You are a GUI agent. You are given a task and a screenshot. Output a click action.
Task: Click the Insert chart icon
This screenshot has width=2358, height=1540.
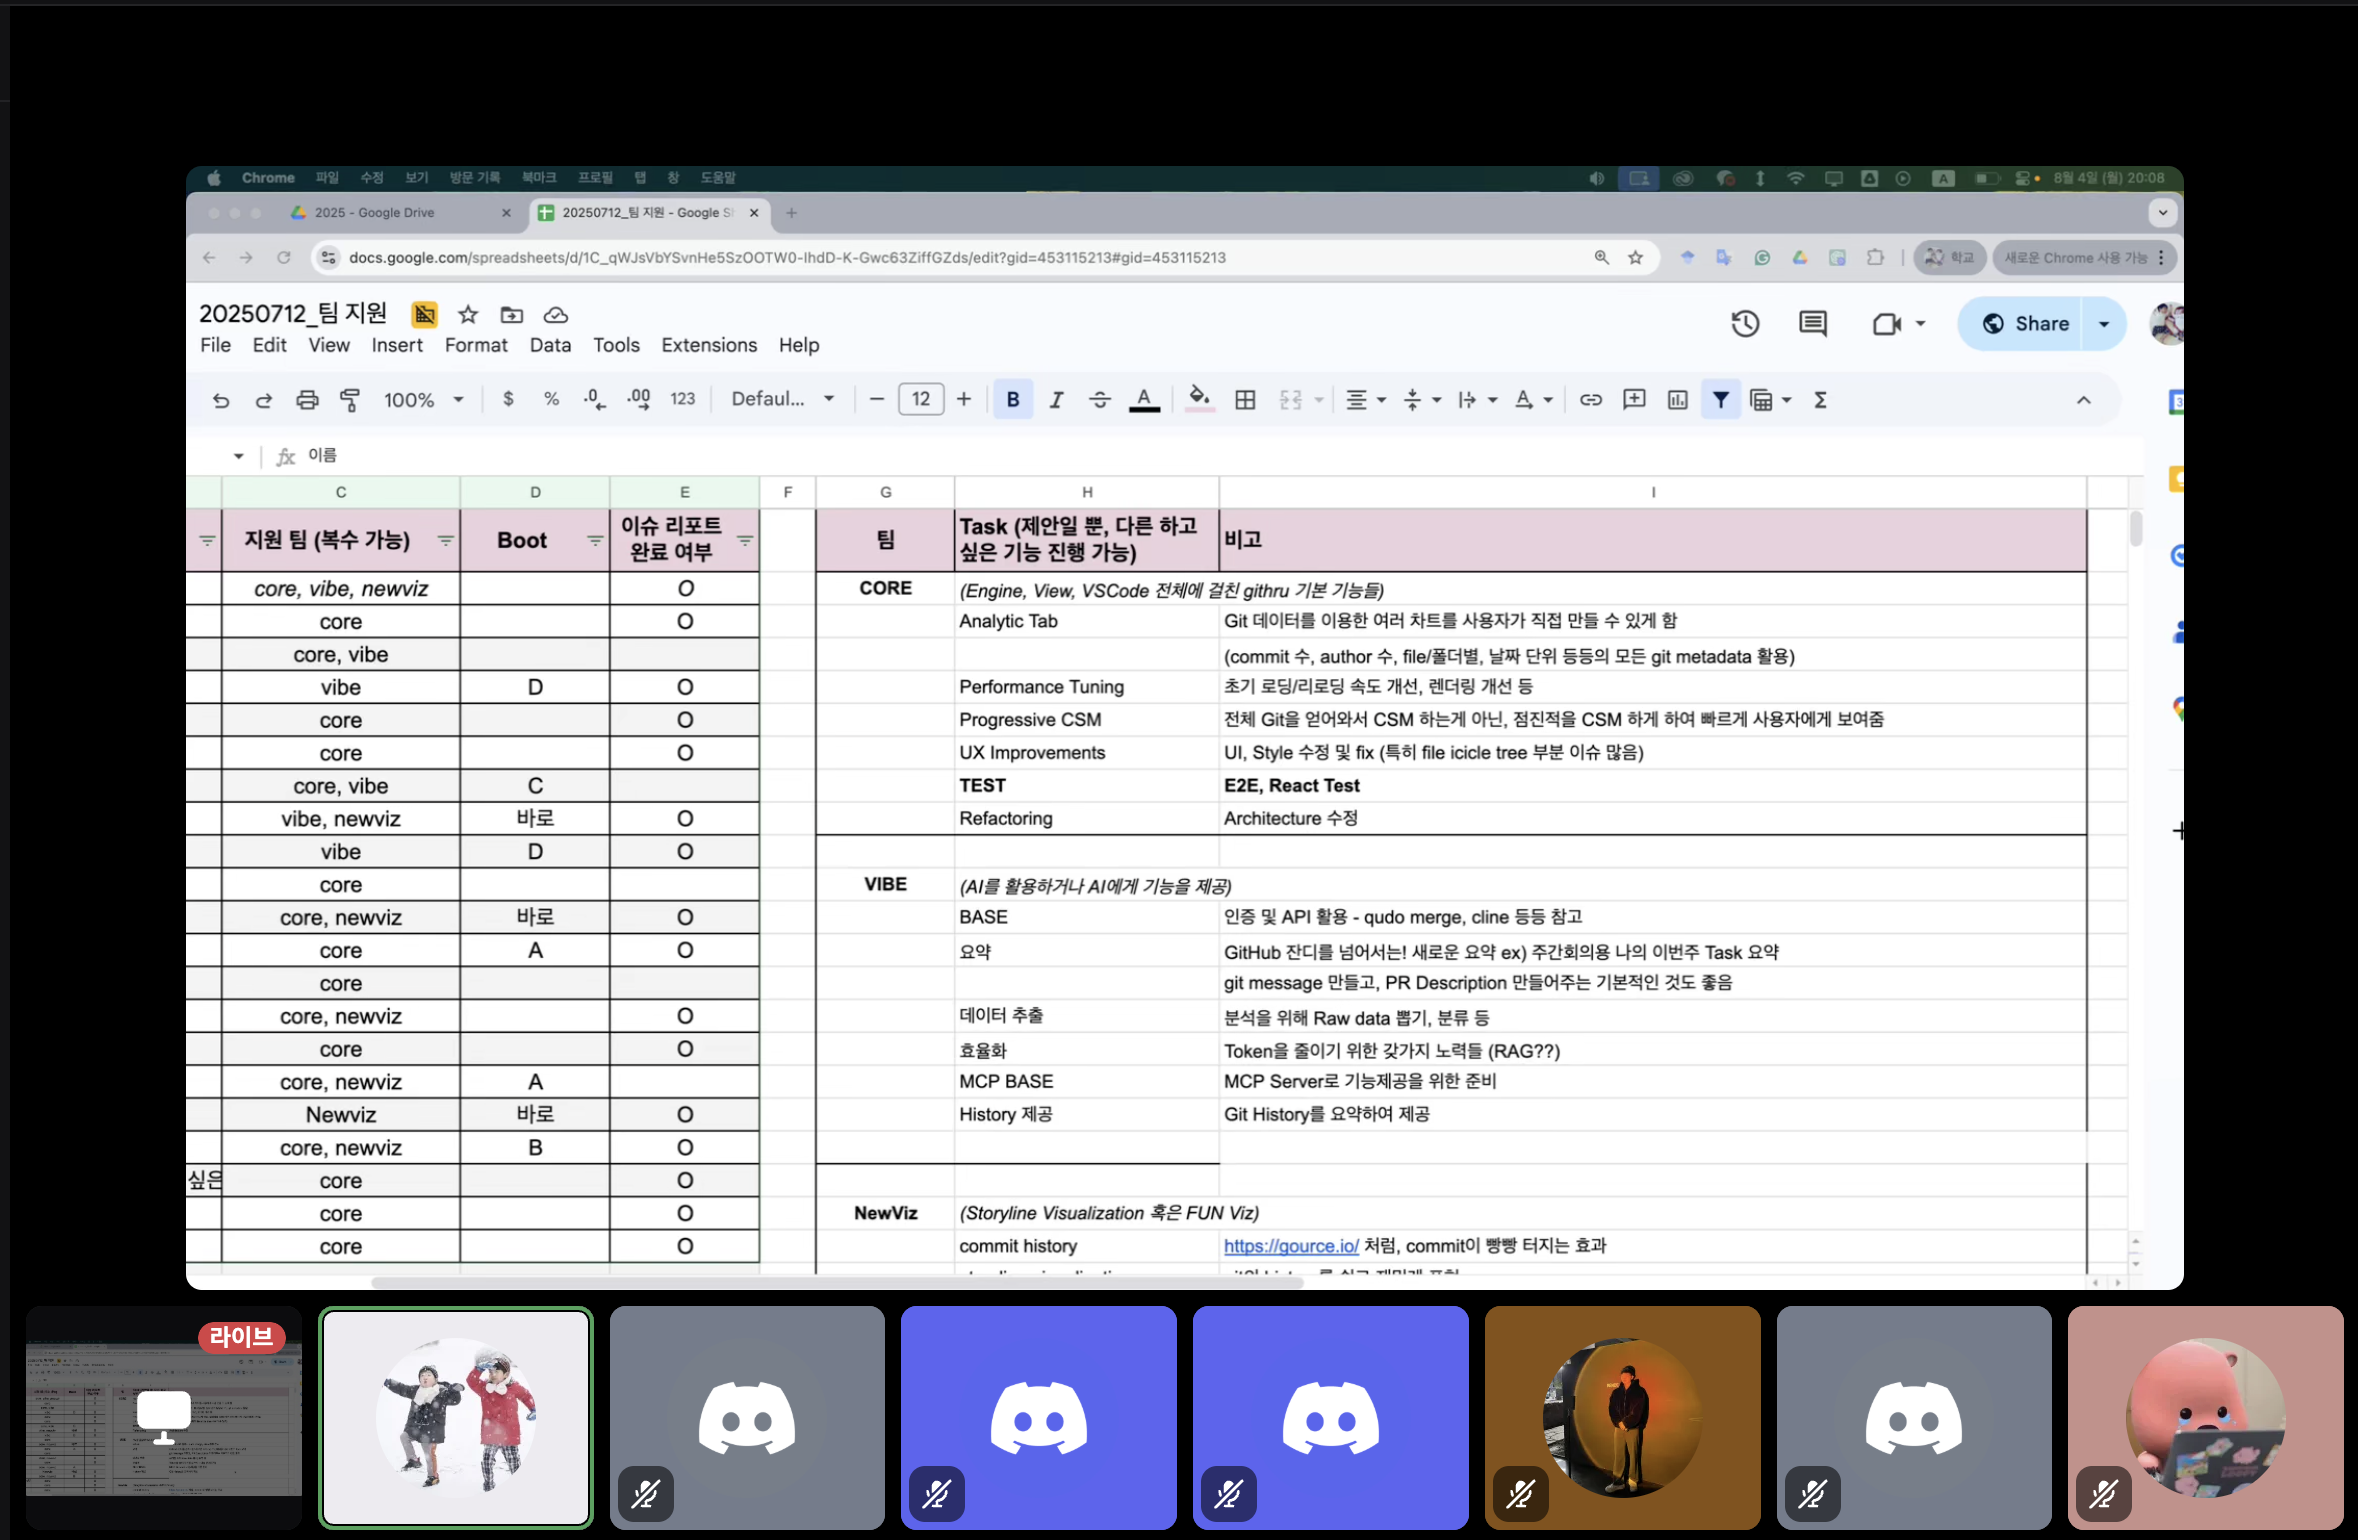tap(1677, 400)
